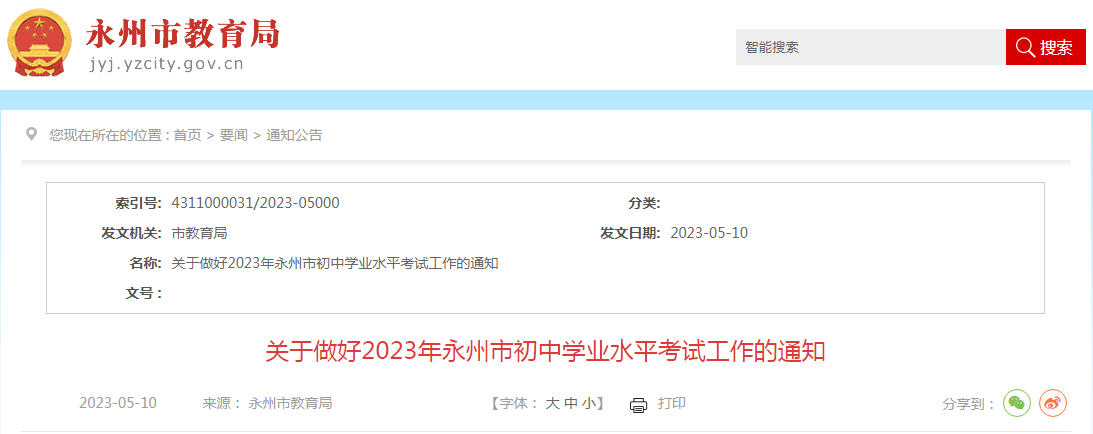Click the printer icon
The height and width of the screenshot is (434, 1093).
click(x=639, y=405)
